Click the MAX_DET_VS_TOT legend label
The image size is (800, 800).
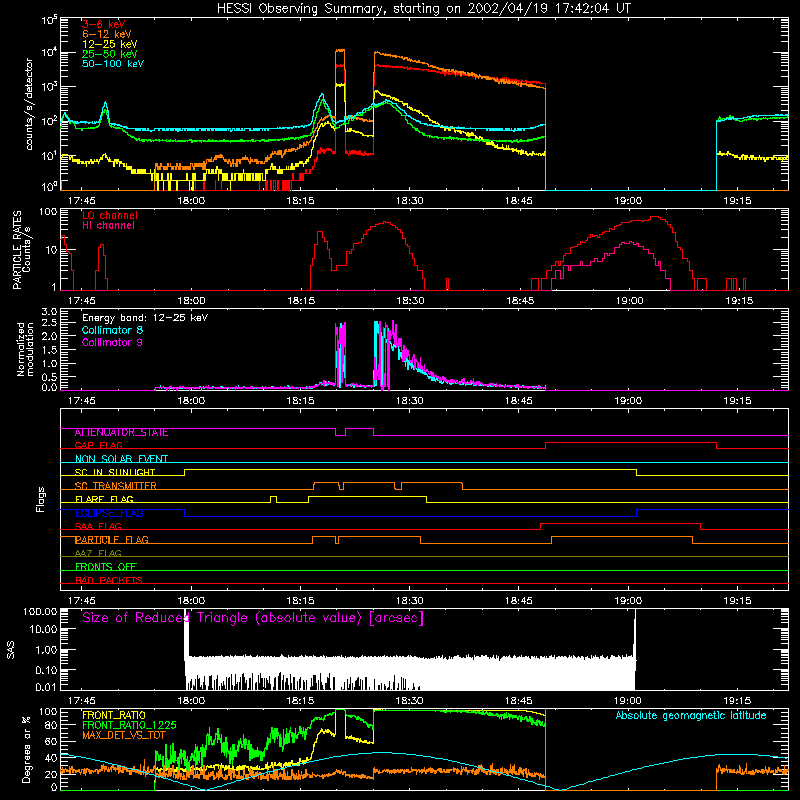(124, 735)
